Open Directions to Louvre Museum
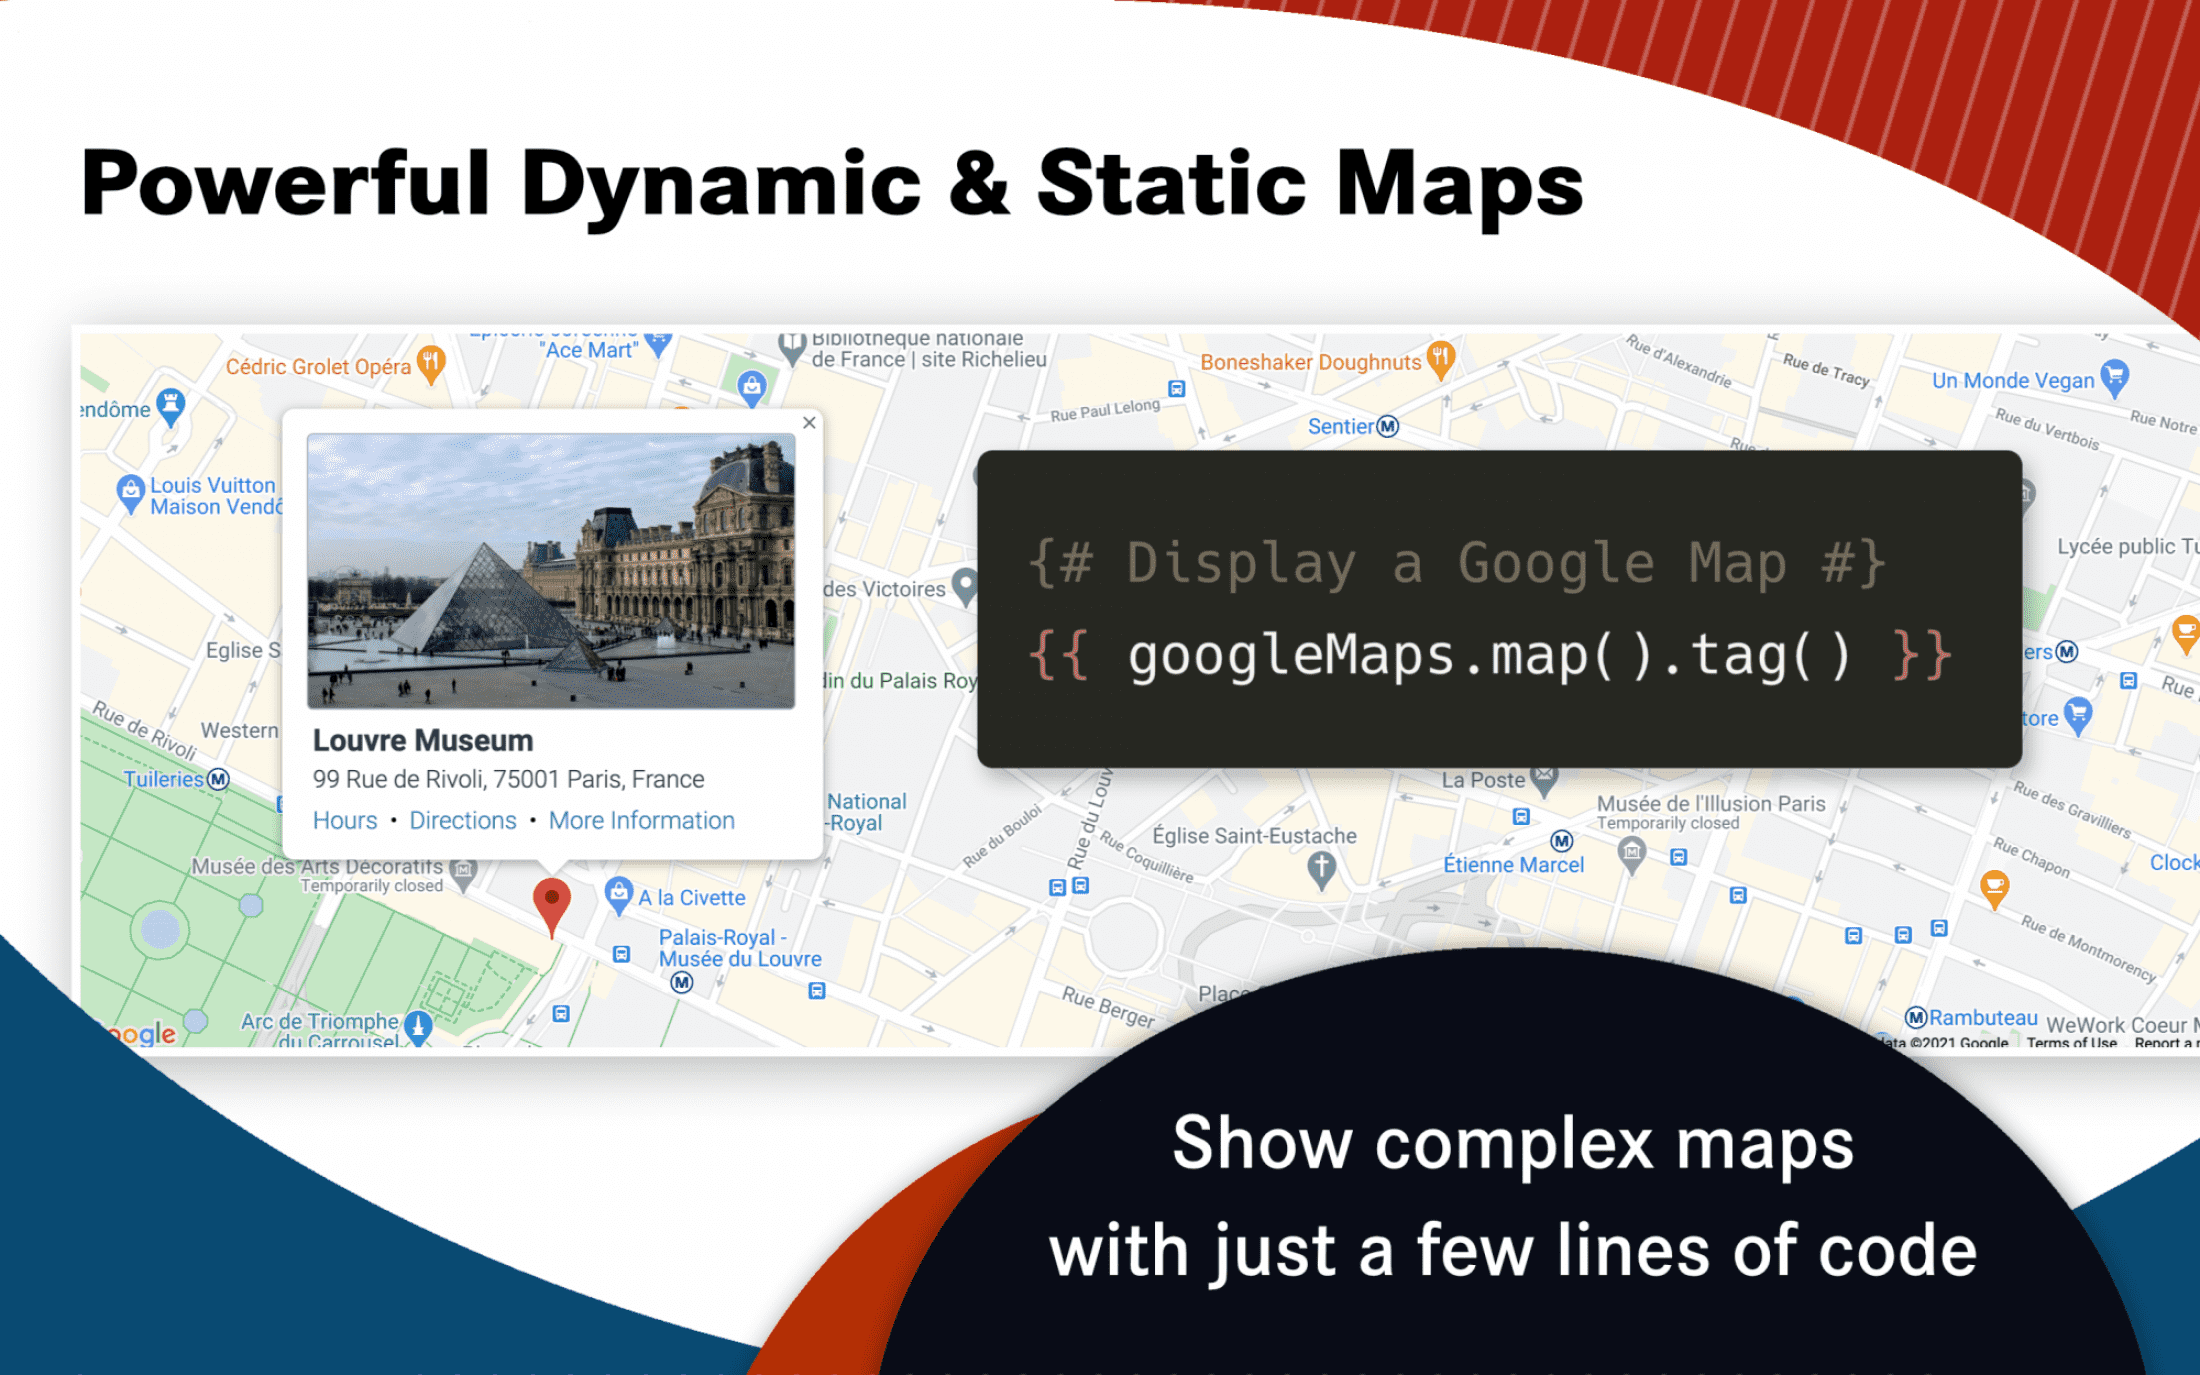This screenshot has height=1375, width=2200. (463, 820)
